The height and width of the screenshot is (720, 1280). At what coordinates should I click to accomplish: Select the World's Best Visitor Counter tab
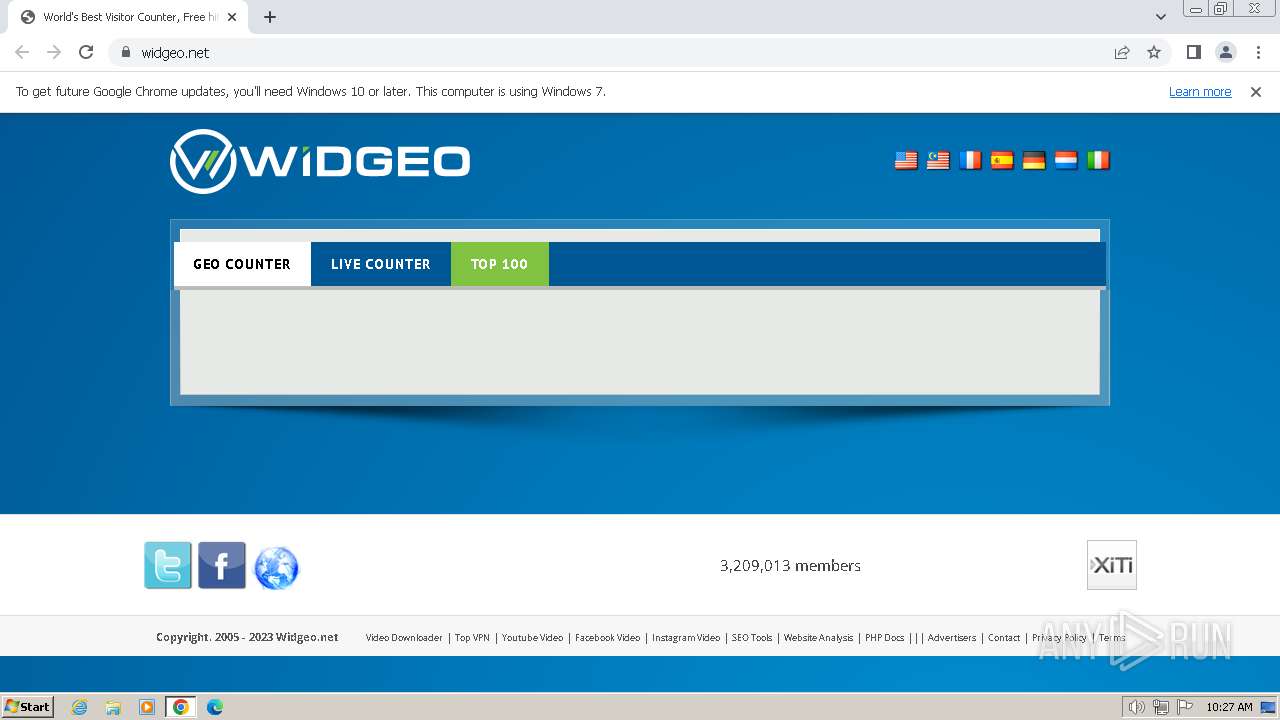128,17
